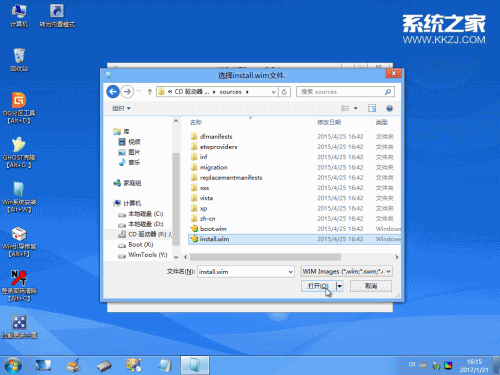The image size is (500, 375).
Task: Open the 计算机 desktop icon
Action: pyautogui.click(x=19, y=16)
